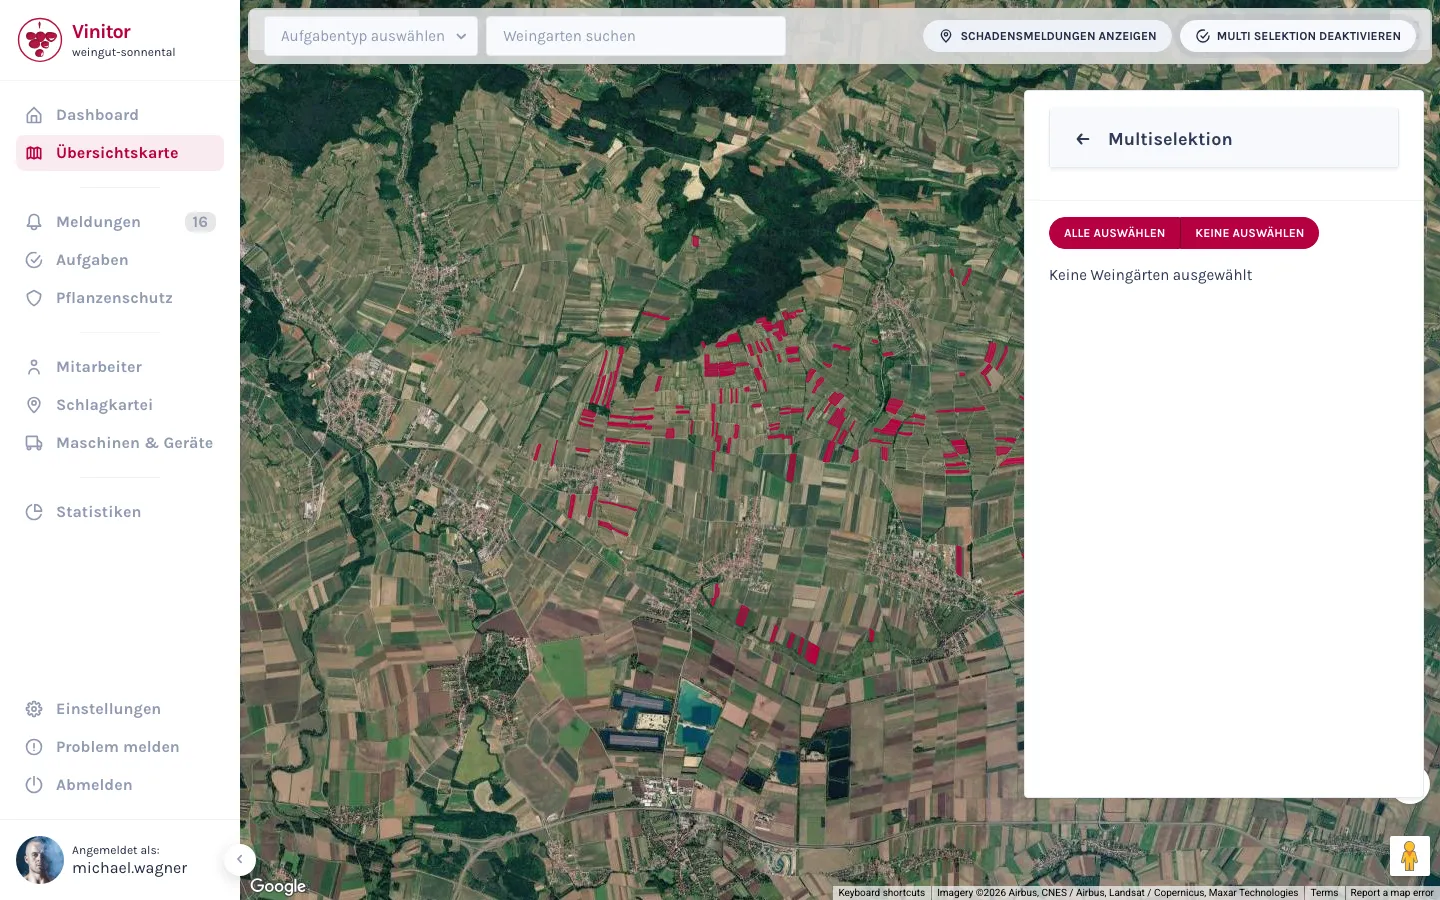Open the Dashboard home icon
This screenshot has width=1440, height=900.
pyautogui.click(x=34, y=115)
